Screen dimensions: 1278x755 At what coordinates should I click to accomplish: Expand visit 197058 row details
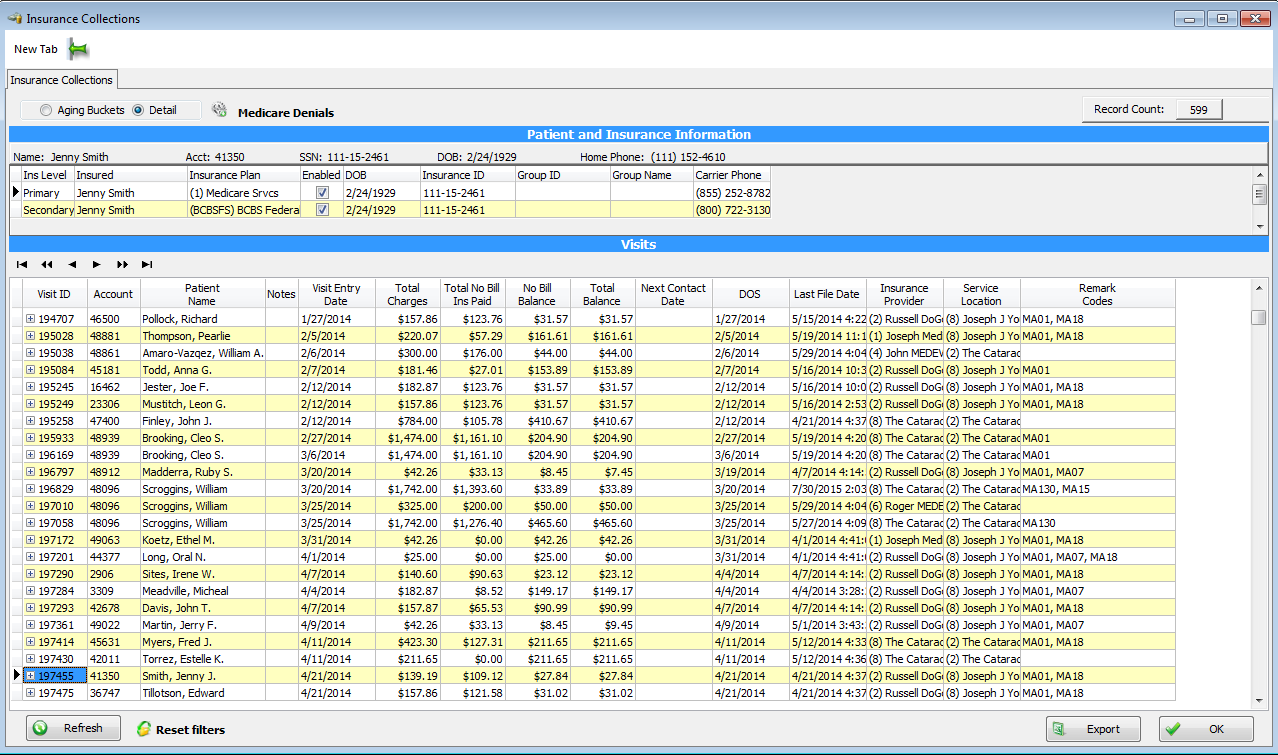point(30,523)
